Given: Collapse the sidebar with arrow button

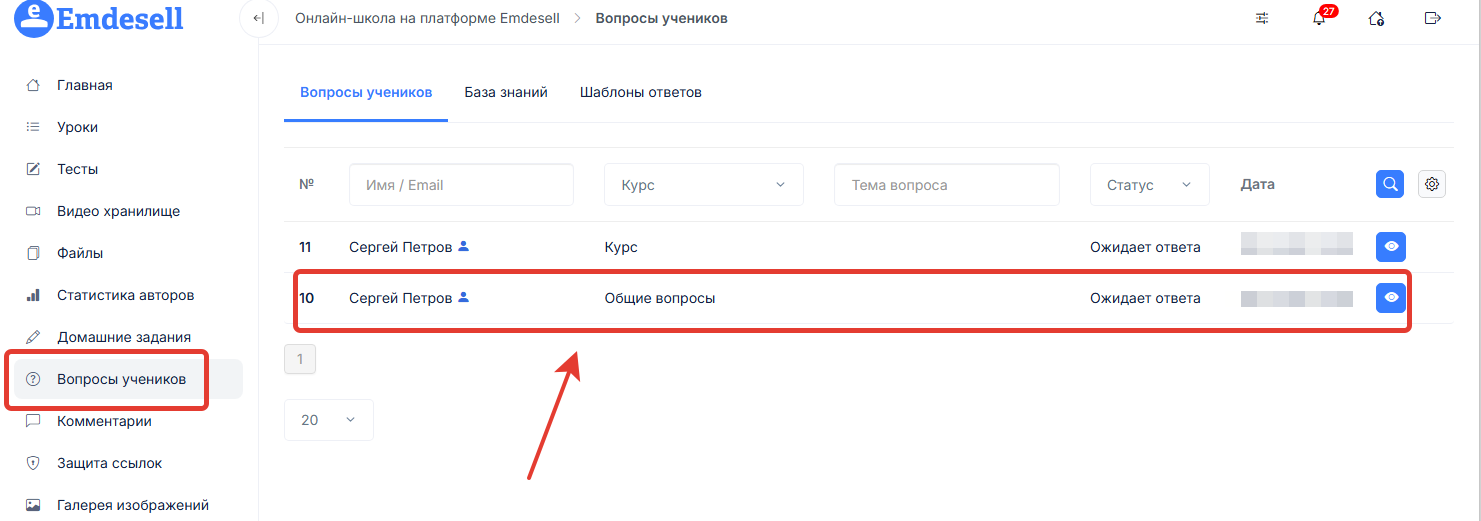Looking at the screenshot, I should coord(258,19).
